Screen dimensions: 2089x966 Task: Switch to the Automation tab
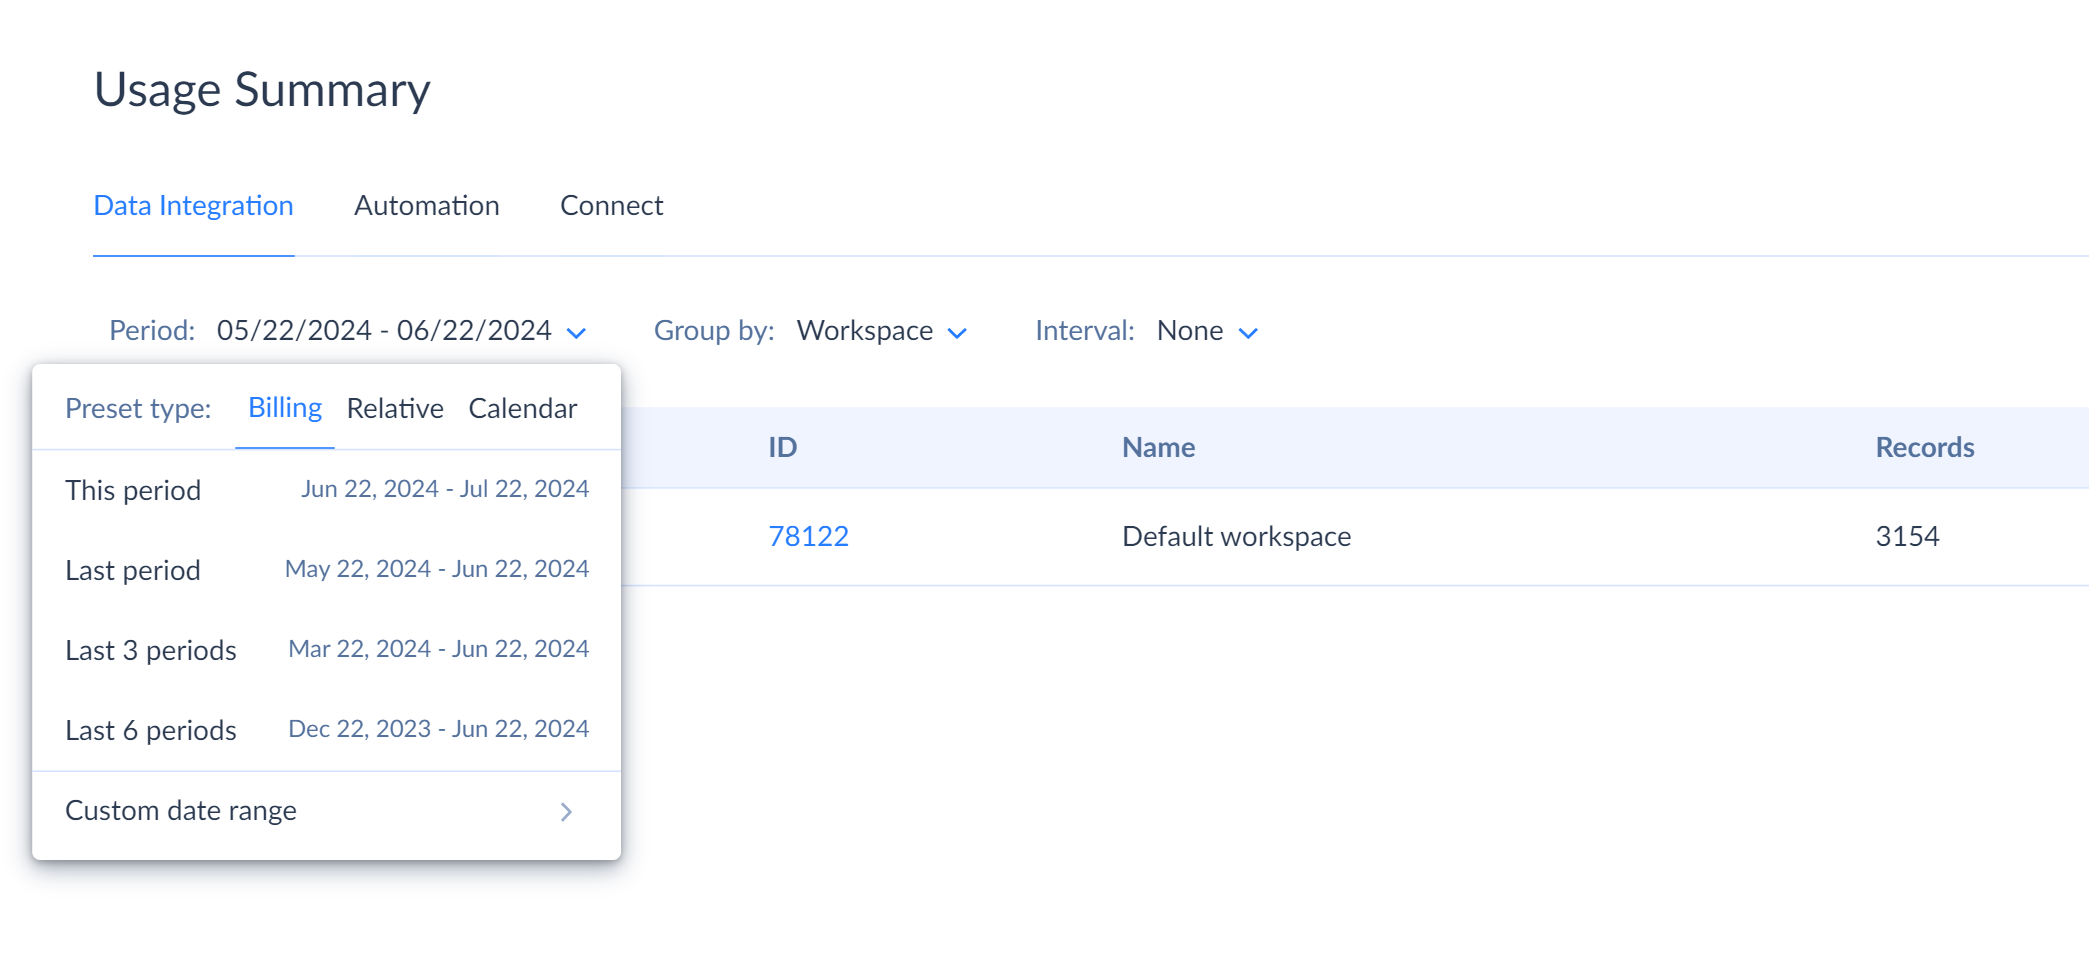coord(426,205)
